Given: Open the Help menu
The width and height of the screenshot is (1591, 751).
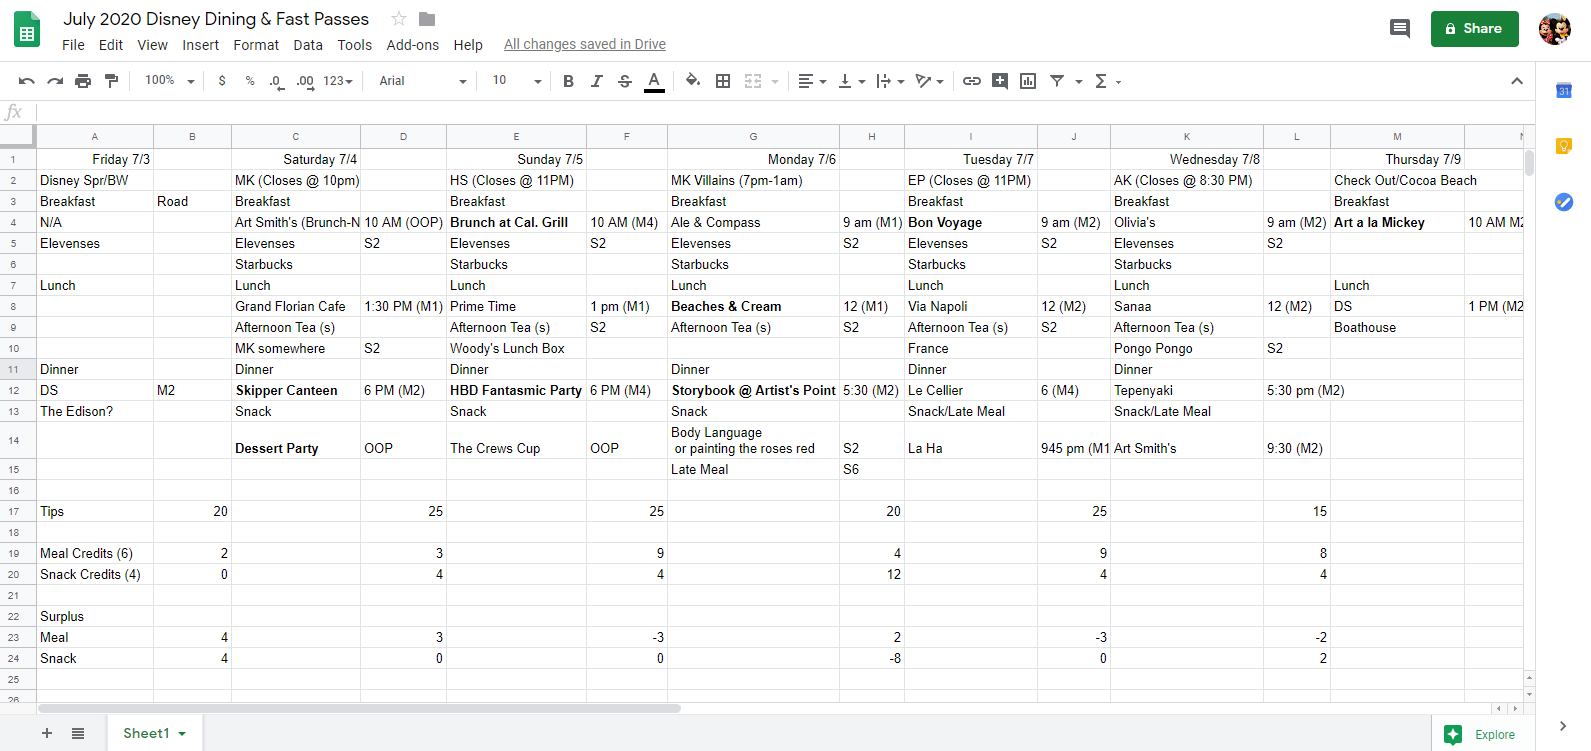Looking at the screenshot, I should pos(468,45).
